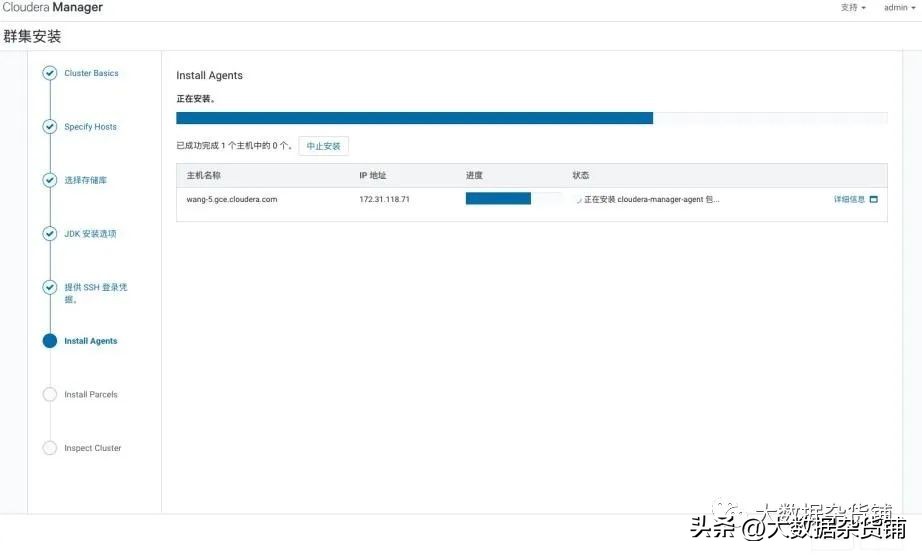Click the 正在安装 status label above progress bar
Image resolution: width=922 pixels, height=555 pixels.
[196, 99]
